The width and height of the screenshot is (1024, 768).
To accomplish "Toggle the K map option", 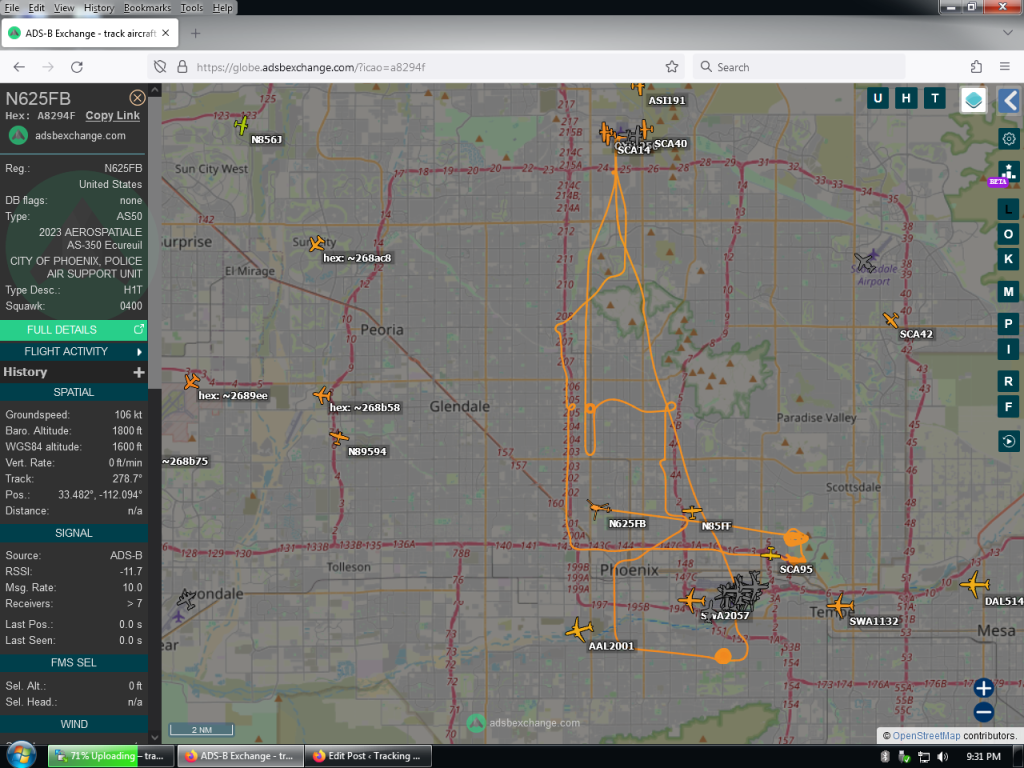I will pos(1008,259).
